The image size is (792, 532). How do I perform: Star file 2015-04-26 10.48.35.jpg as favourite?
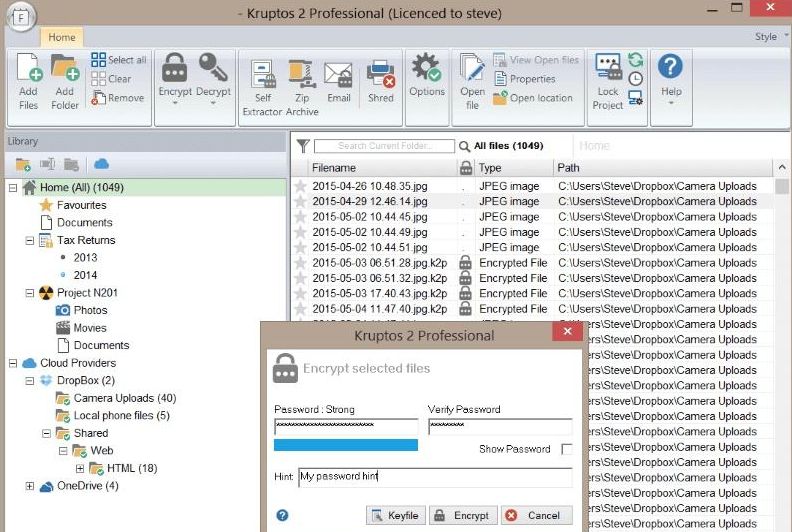301,186
